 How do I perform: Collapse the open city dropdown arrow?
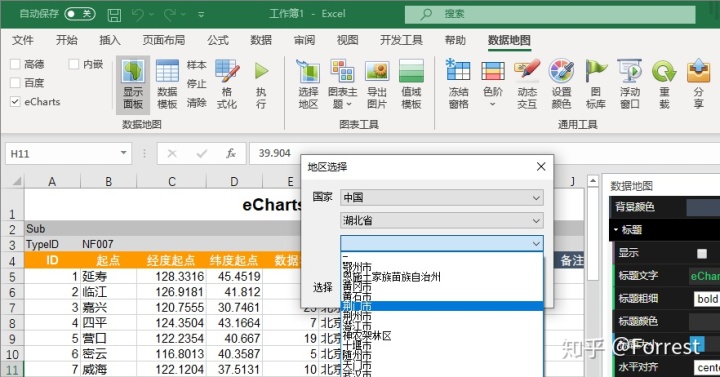click(536, 244)
